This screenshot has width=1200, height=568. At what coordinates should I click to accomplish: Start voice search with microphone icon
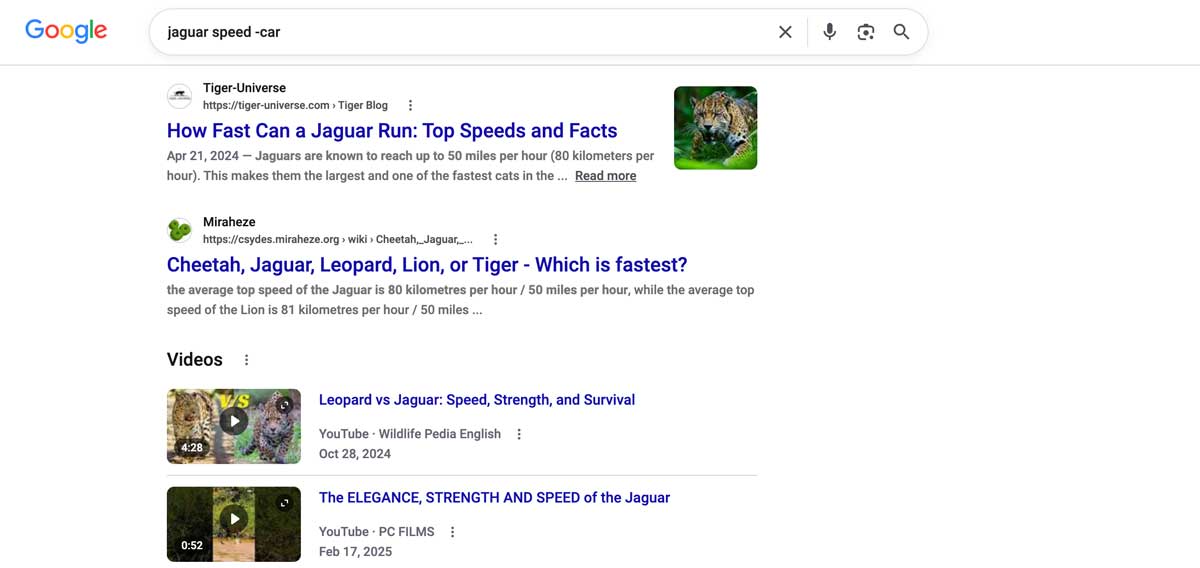829,32
